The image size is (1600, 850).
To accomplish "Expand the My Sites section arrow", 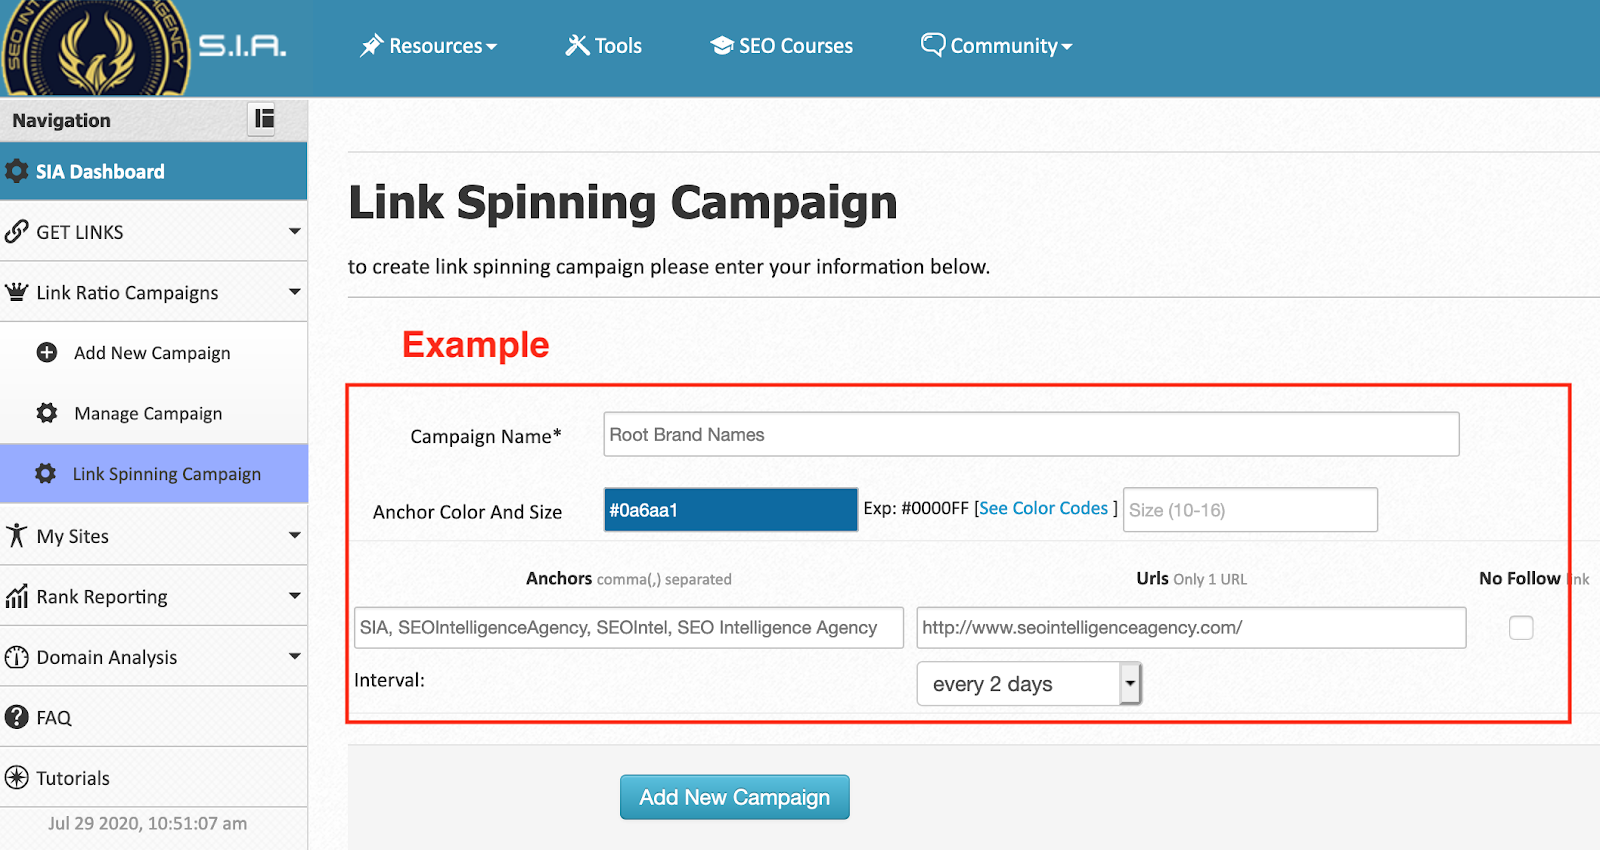I will pos(295,535).
